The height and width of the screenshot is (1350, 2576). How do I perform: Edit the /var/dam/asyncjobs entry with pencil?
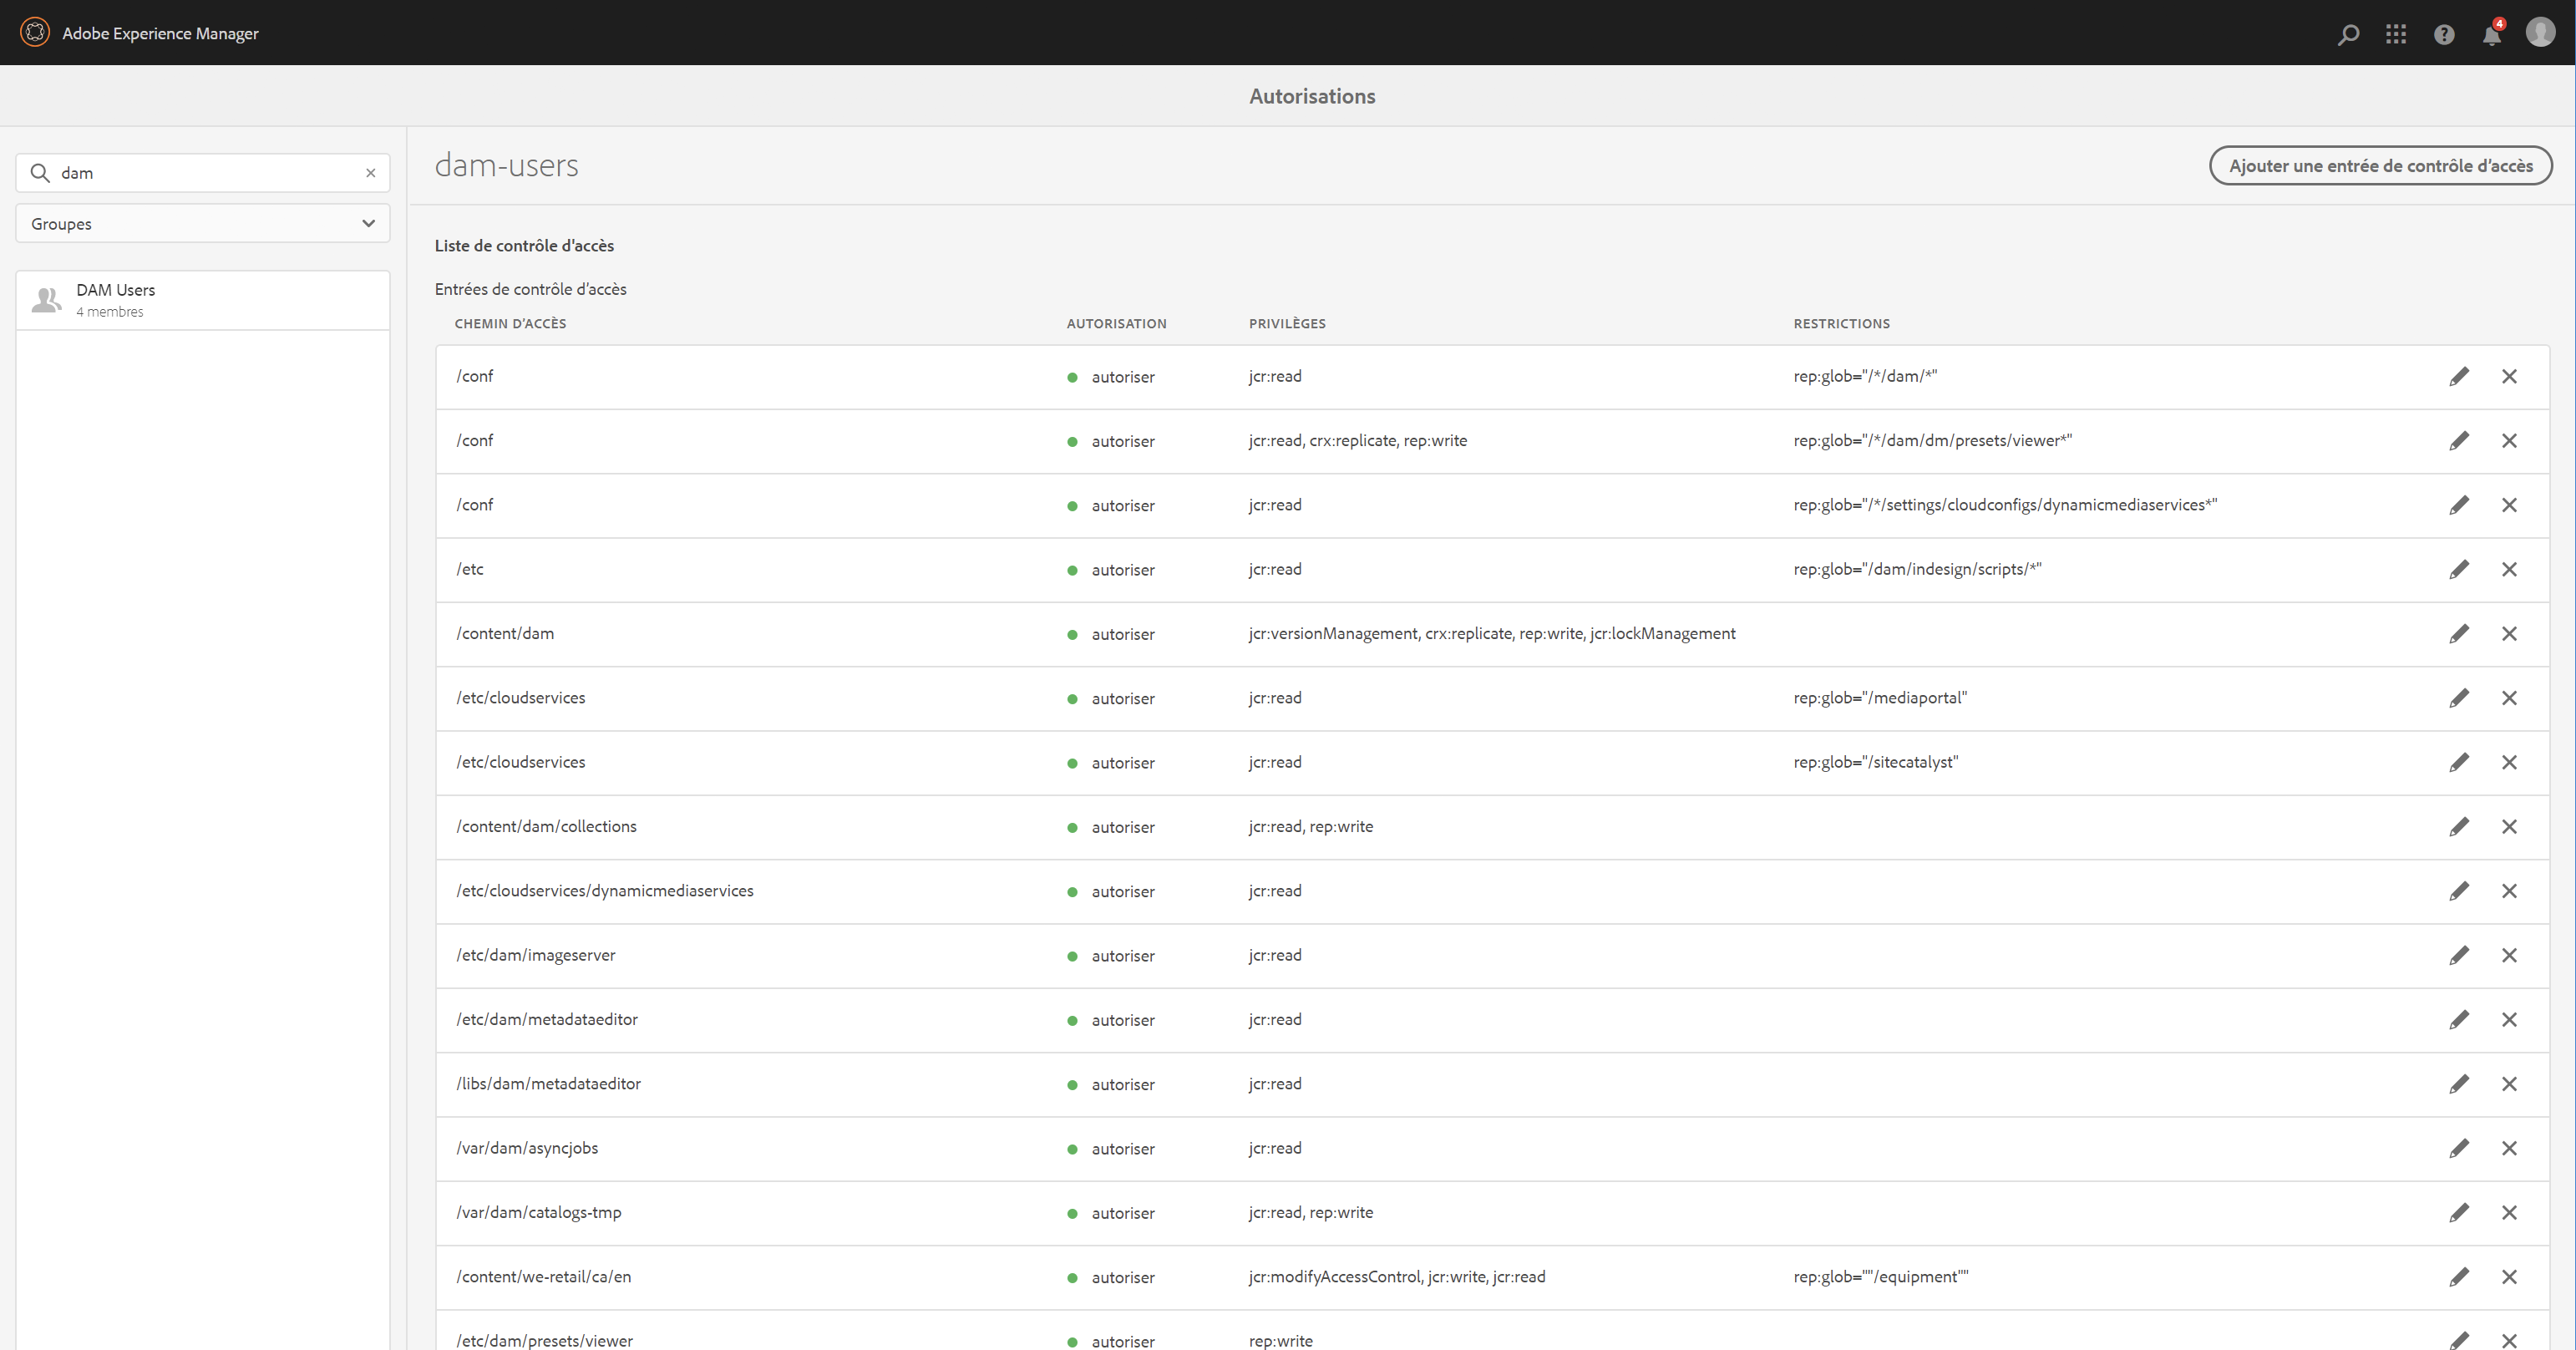click(x=2459, y=1148)
